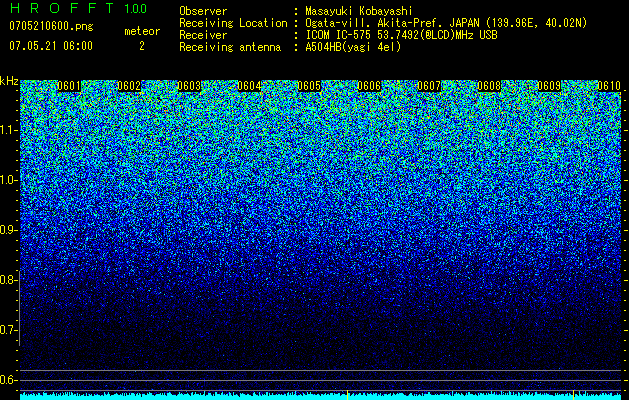This screenshot has height=400, width=629.
Task: Click the 0.9 frequency axis label
Action: pos(7,230)
